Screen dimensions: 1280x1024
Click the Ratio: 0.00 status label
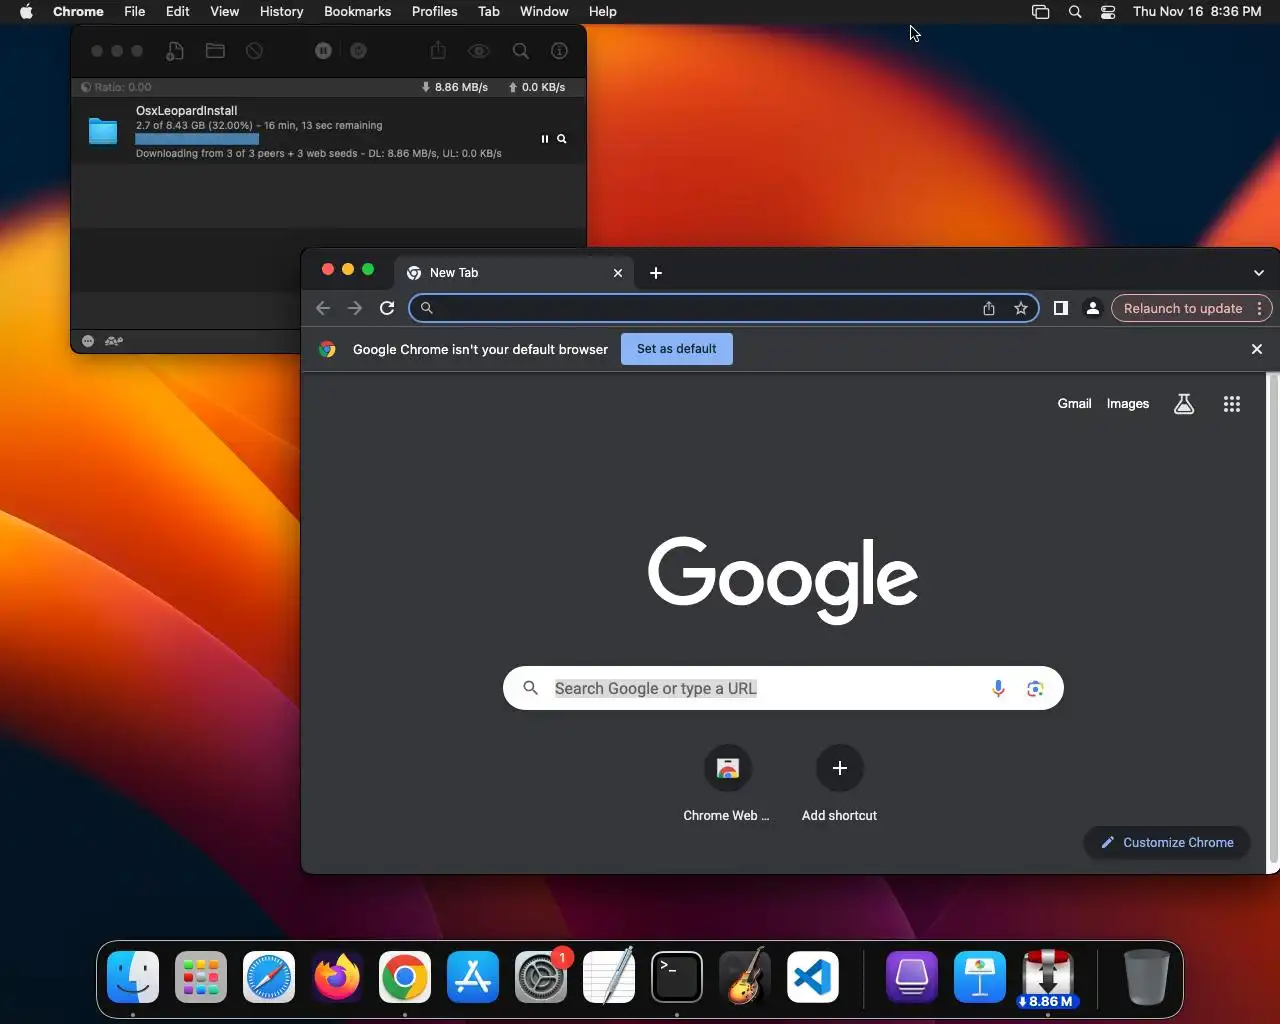coord(116,87)
